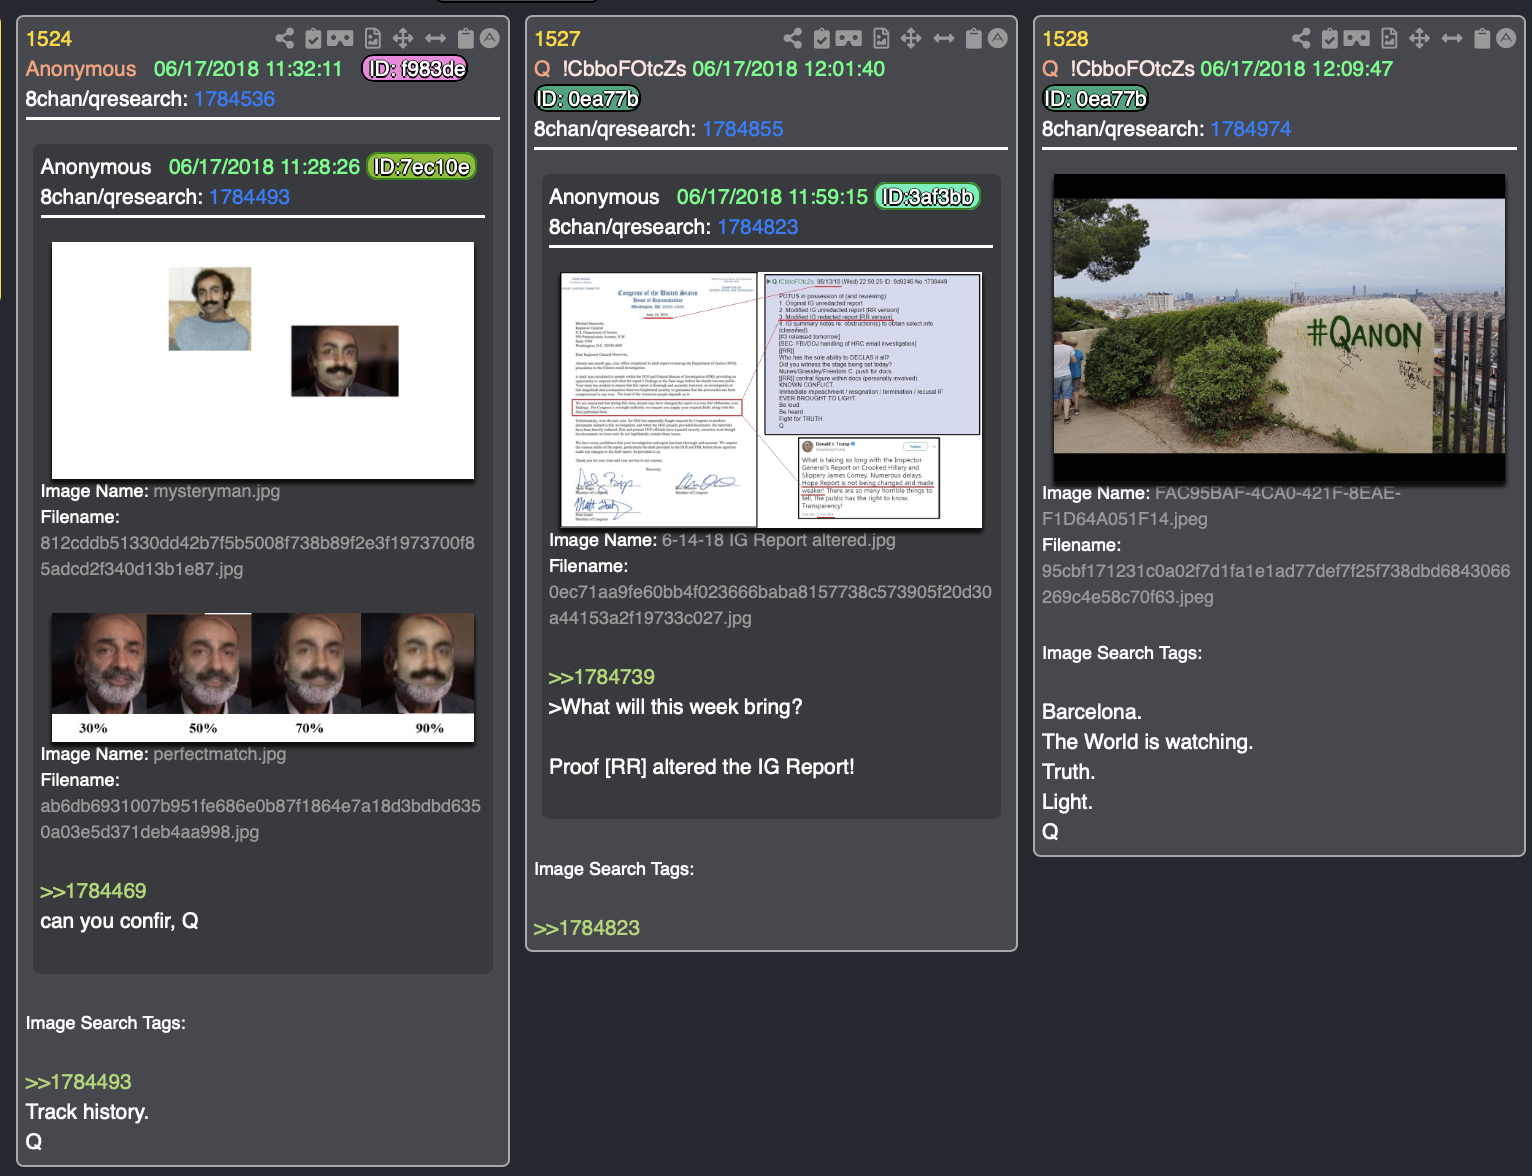
Task: Click the orange Anonymous author name on post 1524
Action: (81, 69)
